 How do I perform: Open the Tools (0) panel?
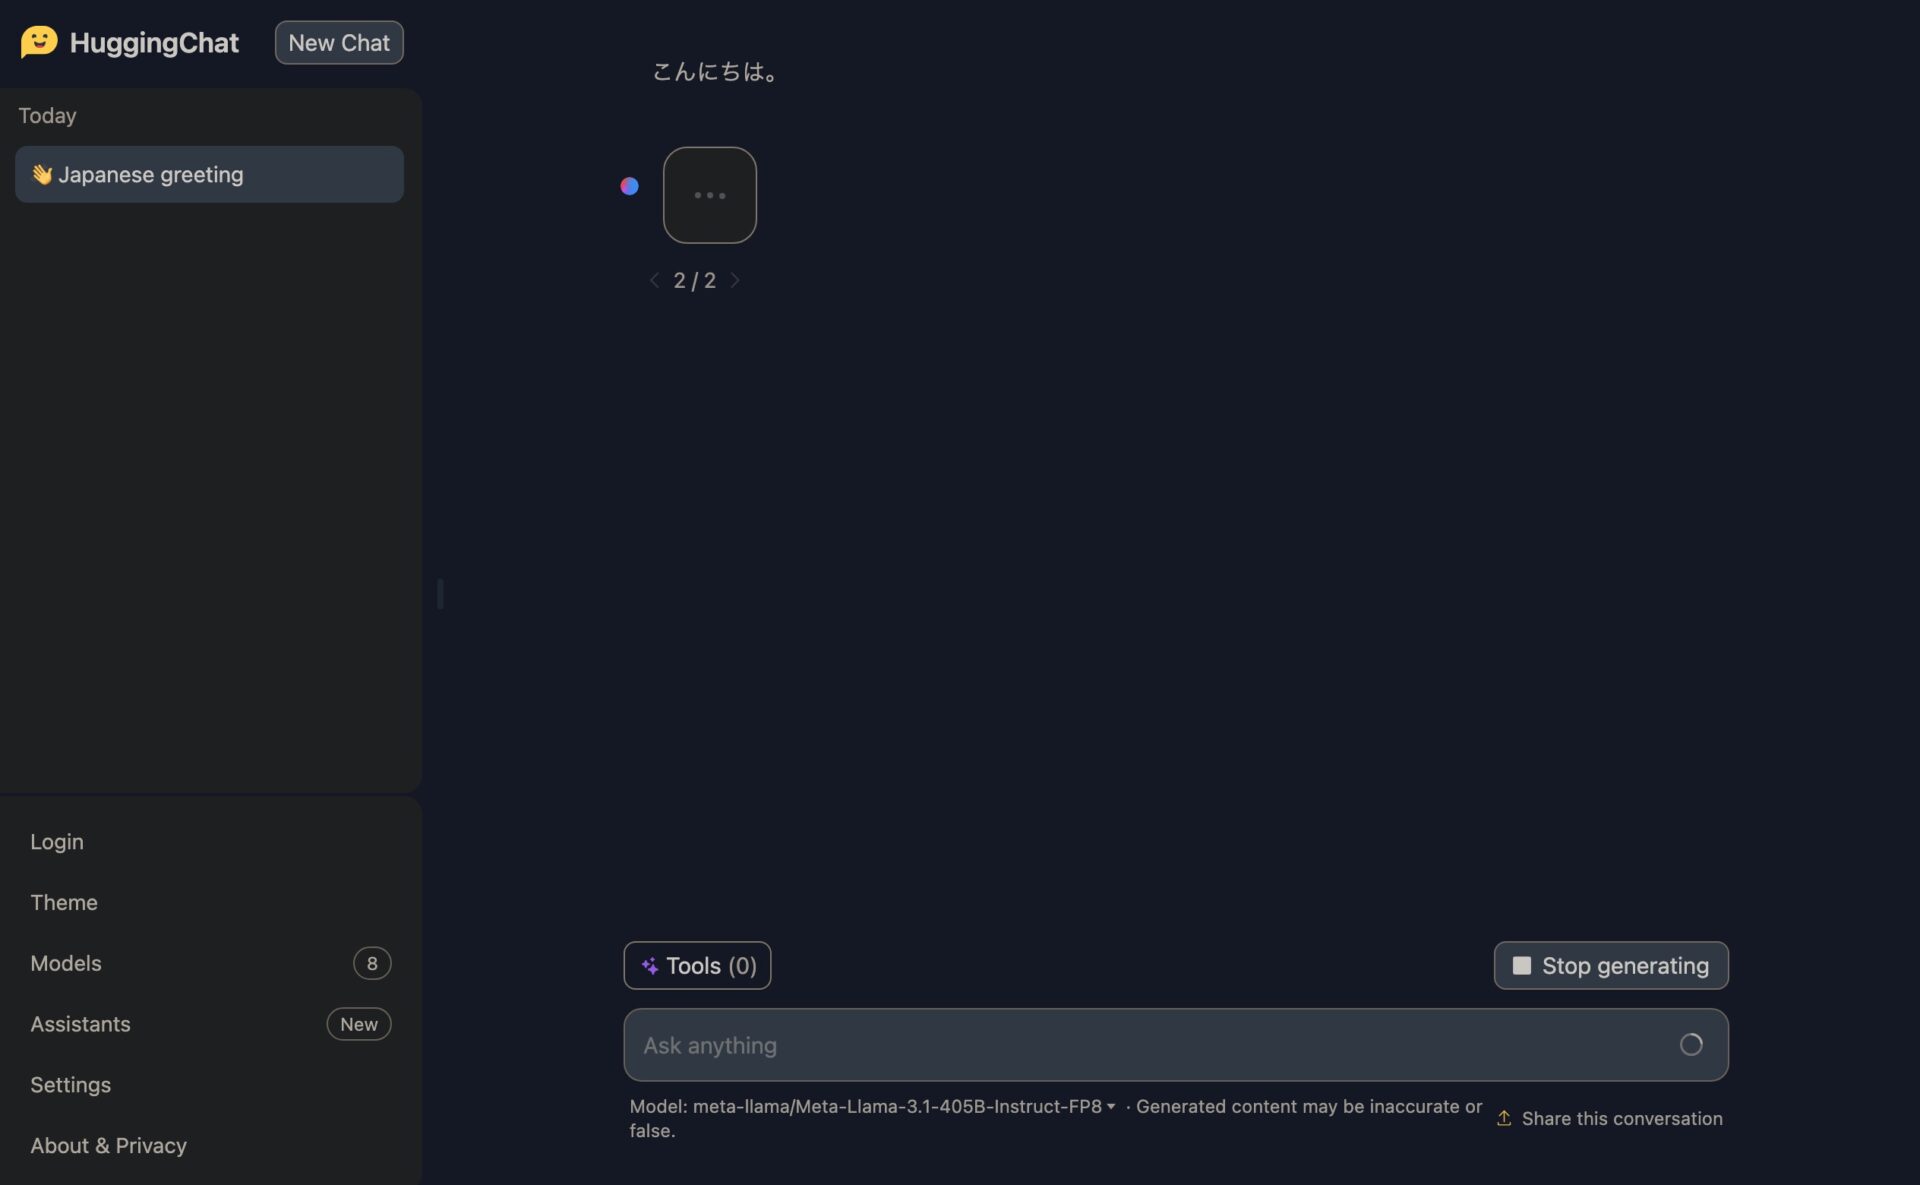(697, 964)
